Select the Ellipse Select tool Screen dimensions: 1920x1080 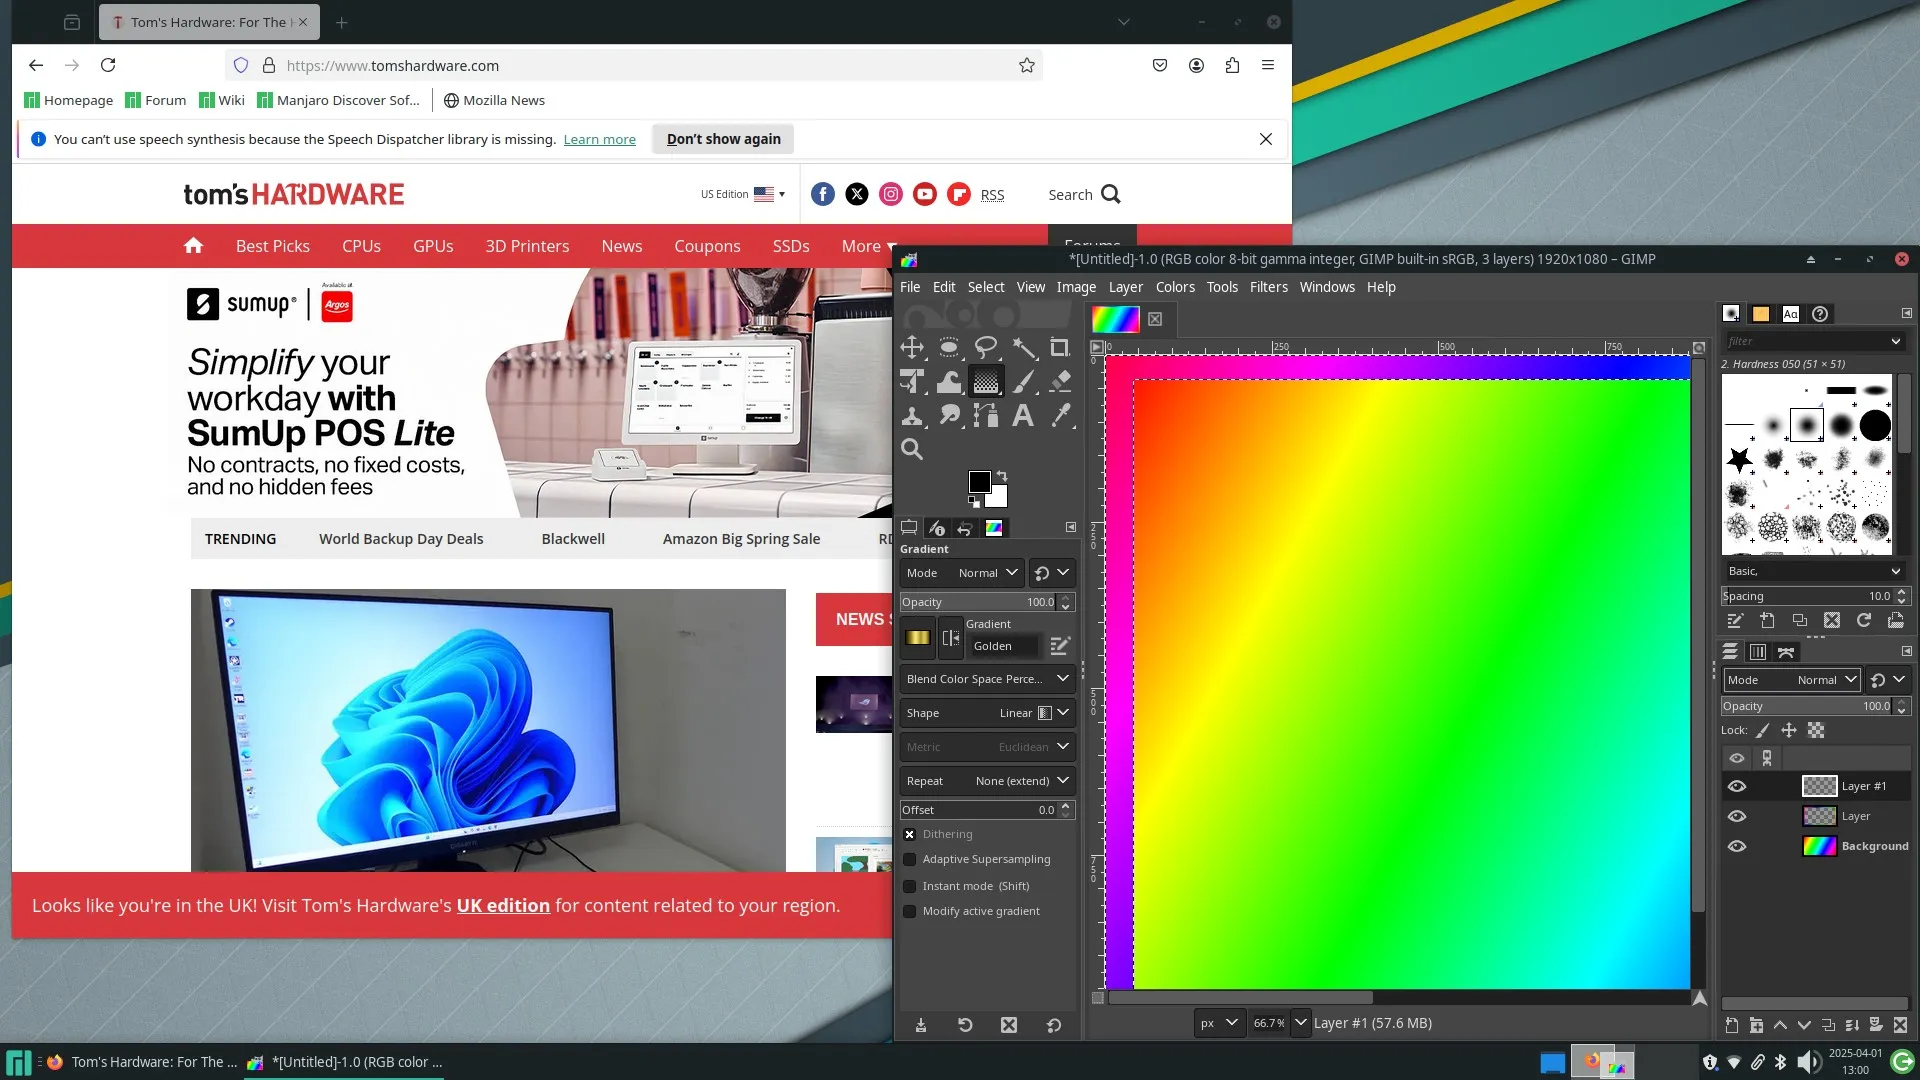tap(949, 348)
